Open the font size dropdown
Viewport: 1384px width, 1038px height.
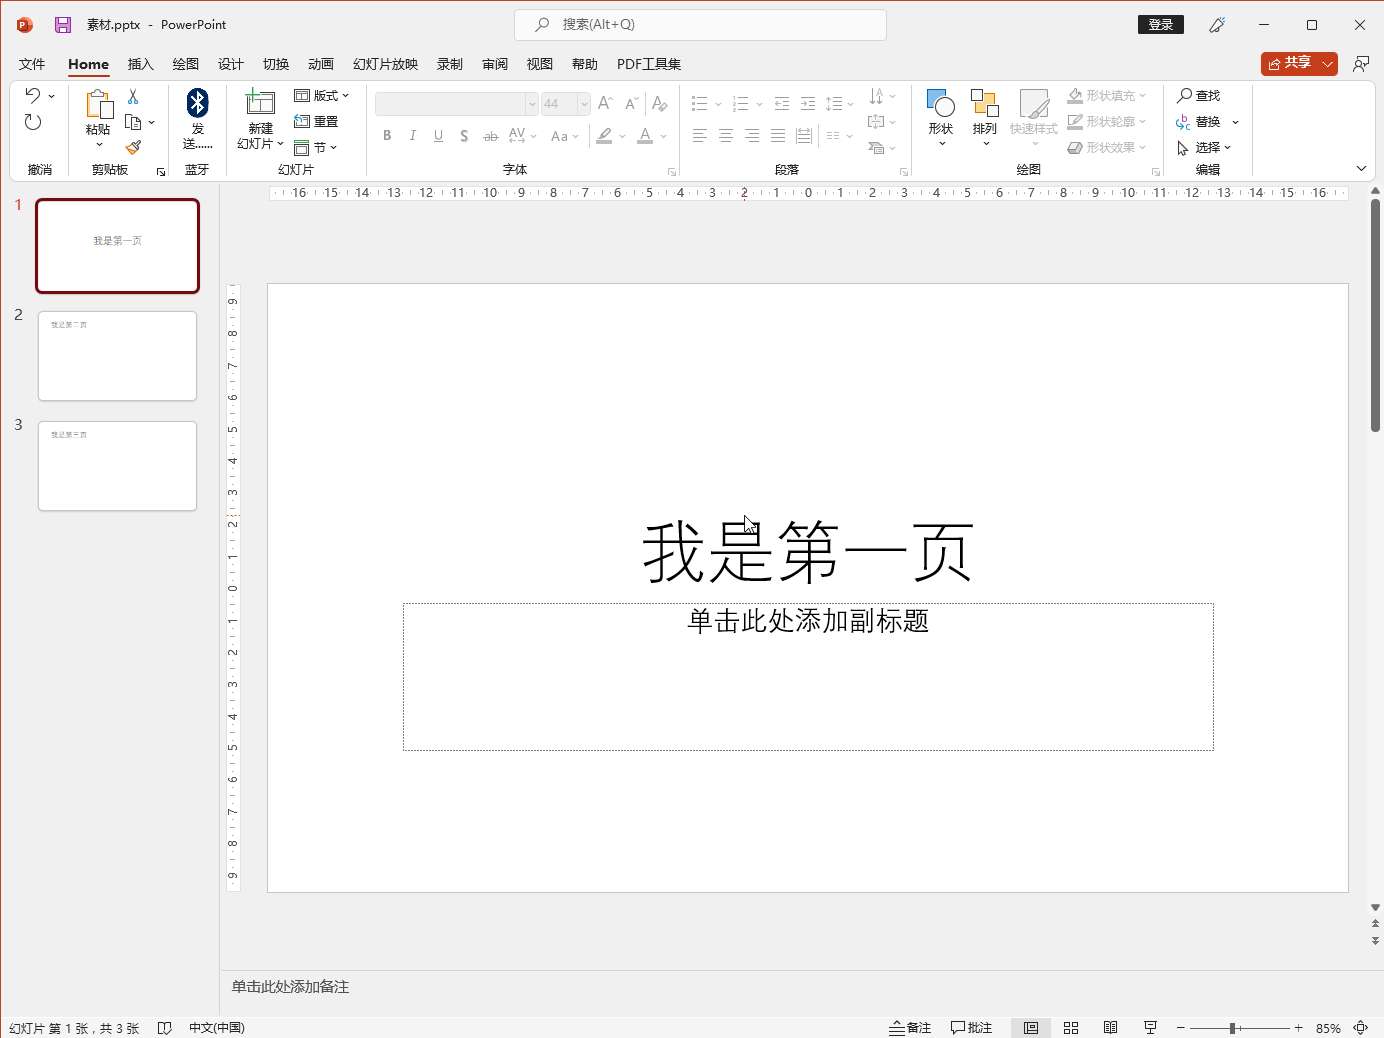(x=584, y=104)
